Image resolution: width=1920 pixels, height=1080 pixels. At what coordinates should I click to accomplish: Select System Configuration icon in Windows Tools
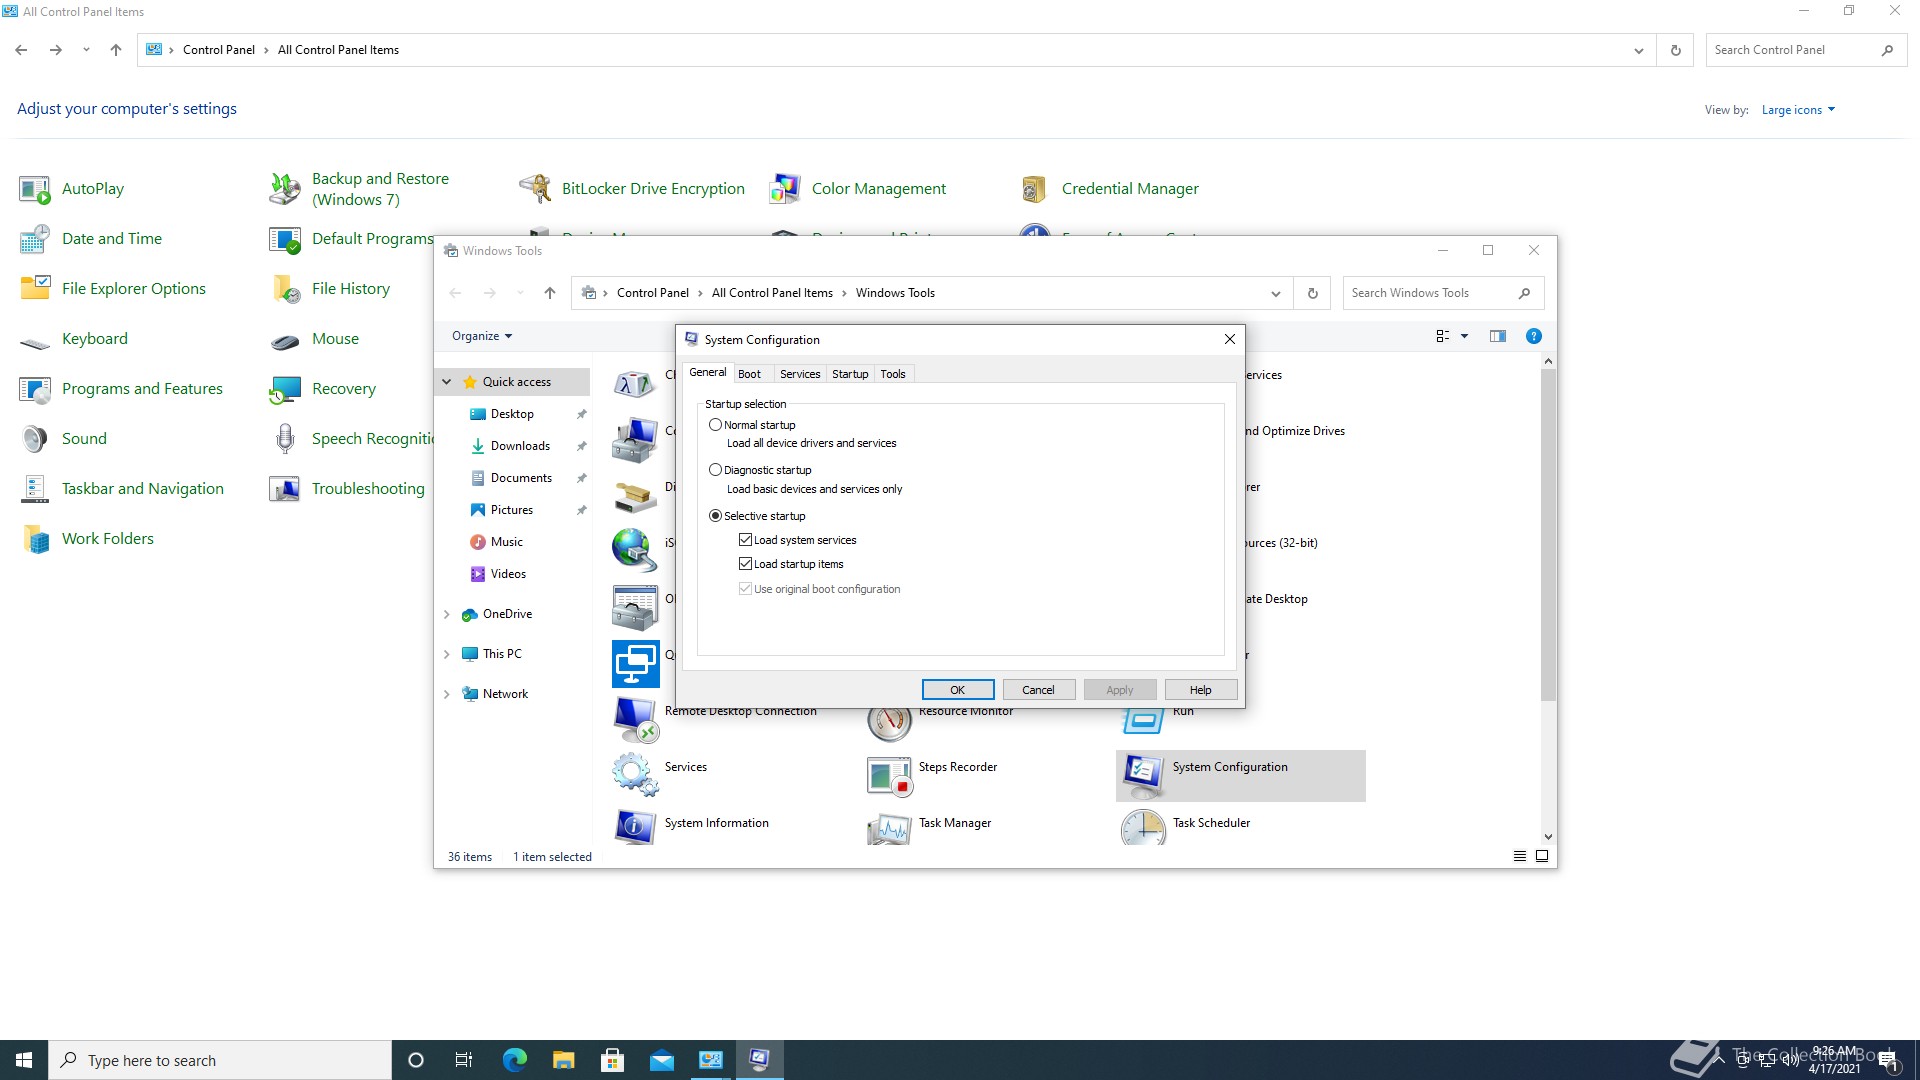point(1143,775)
